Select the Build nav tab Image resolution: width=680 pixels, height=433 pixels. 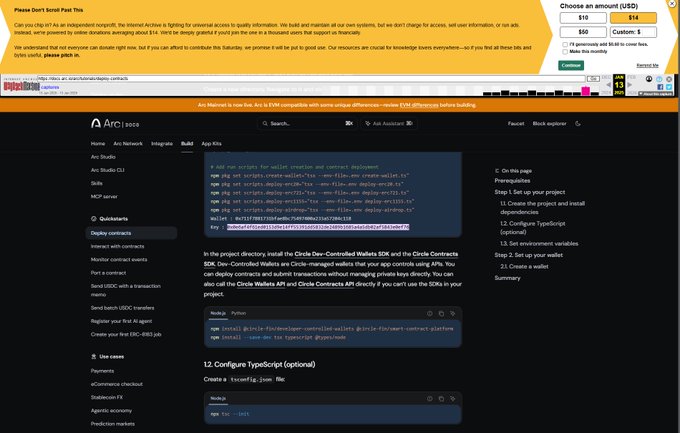(x=187, y=144)
